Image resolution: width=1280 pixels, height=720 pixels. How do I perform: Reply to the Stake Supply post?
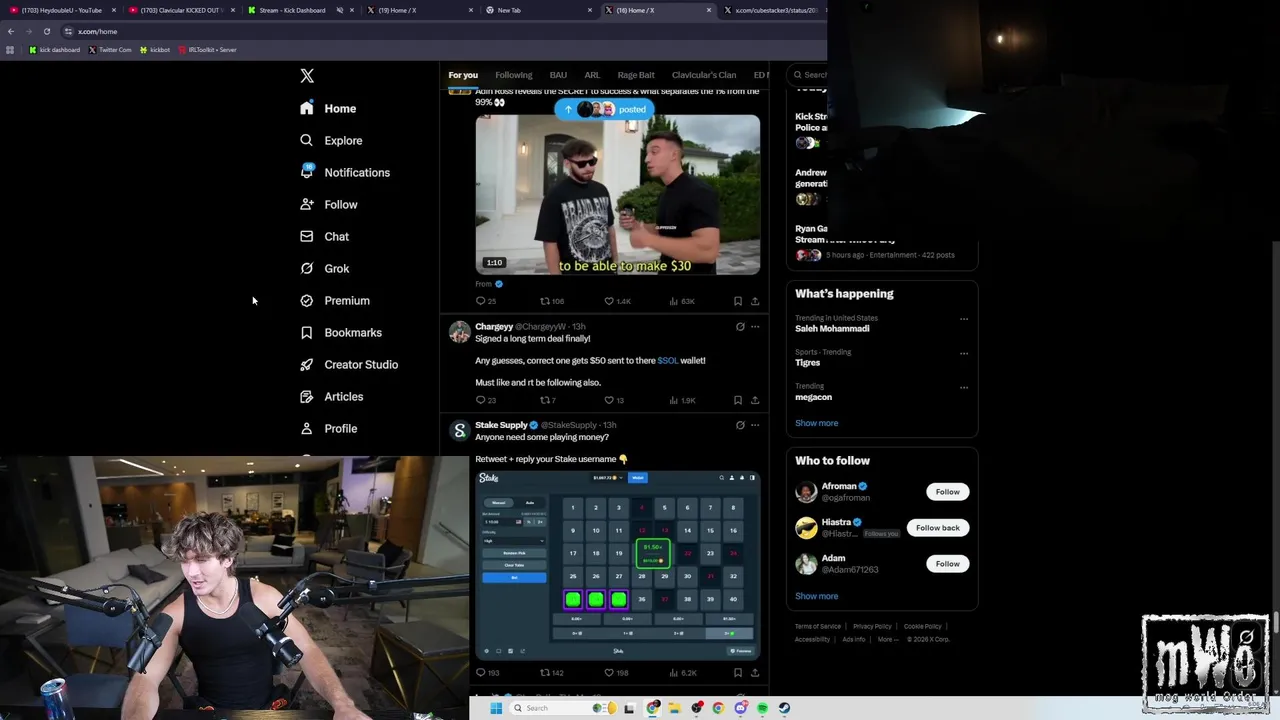pyautogui.click(x=487, y=673)
